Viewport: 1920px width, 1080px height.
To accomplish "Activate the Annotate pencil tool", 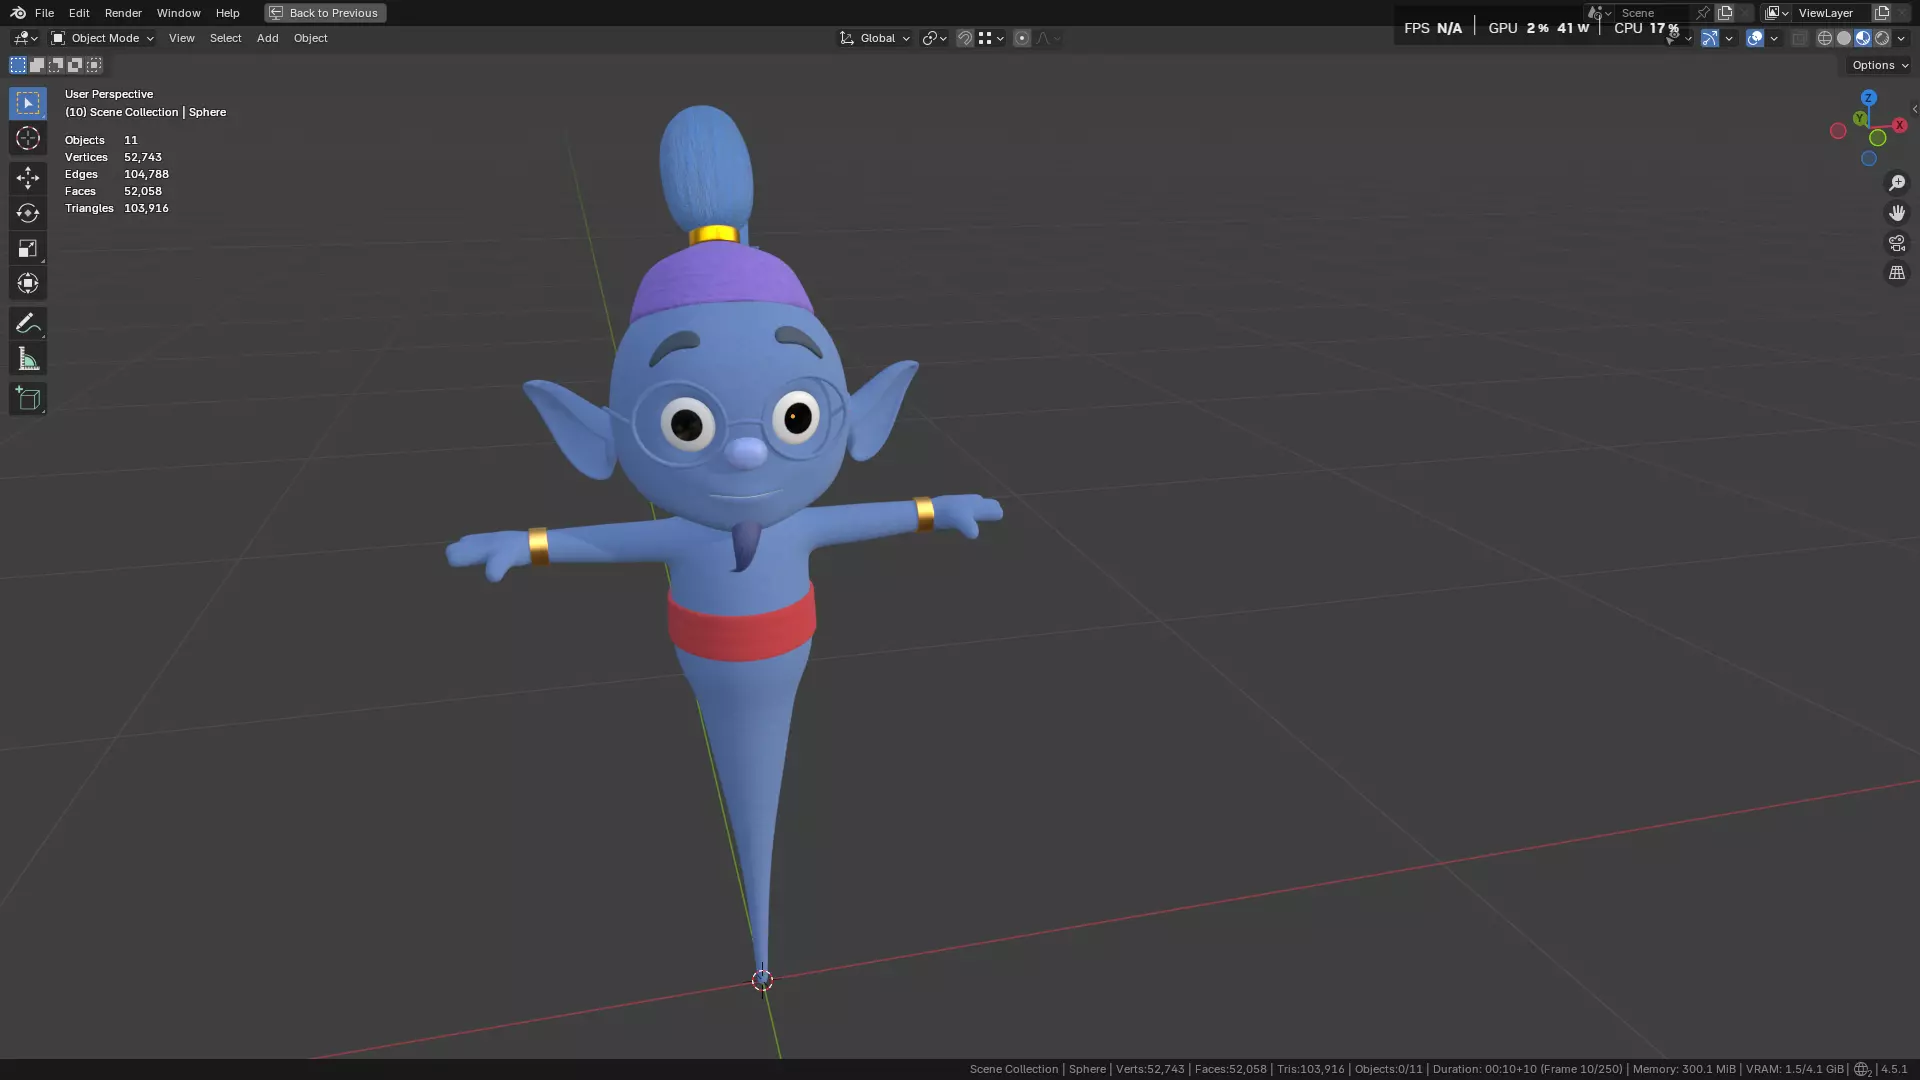I will tap(28, 324).
